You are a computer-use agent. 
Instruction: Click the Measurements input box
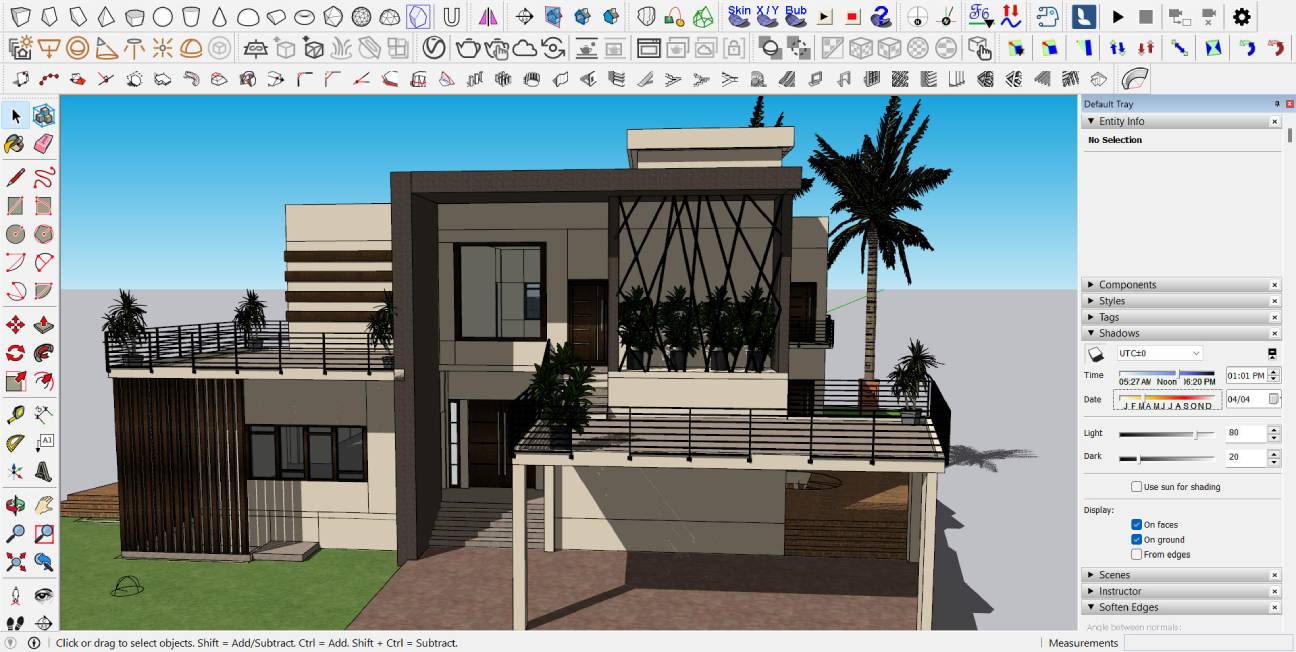tap(1206, 643)
